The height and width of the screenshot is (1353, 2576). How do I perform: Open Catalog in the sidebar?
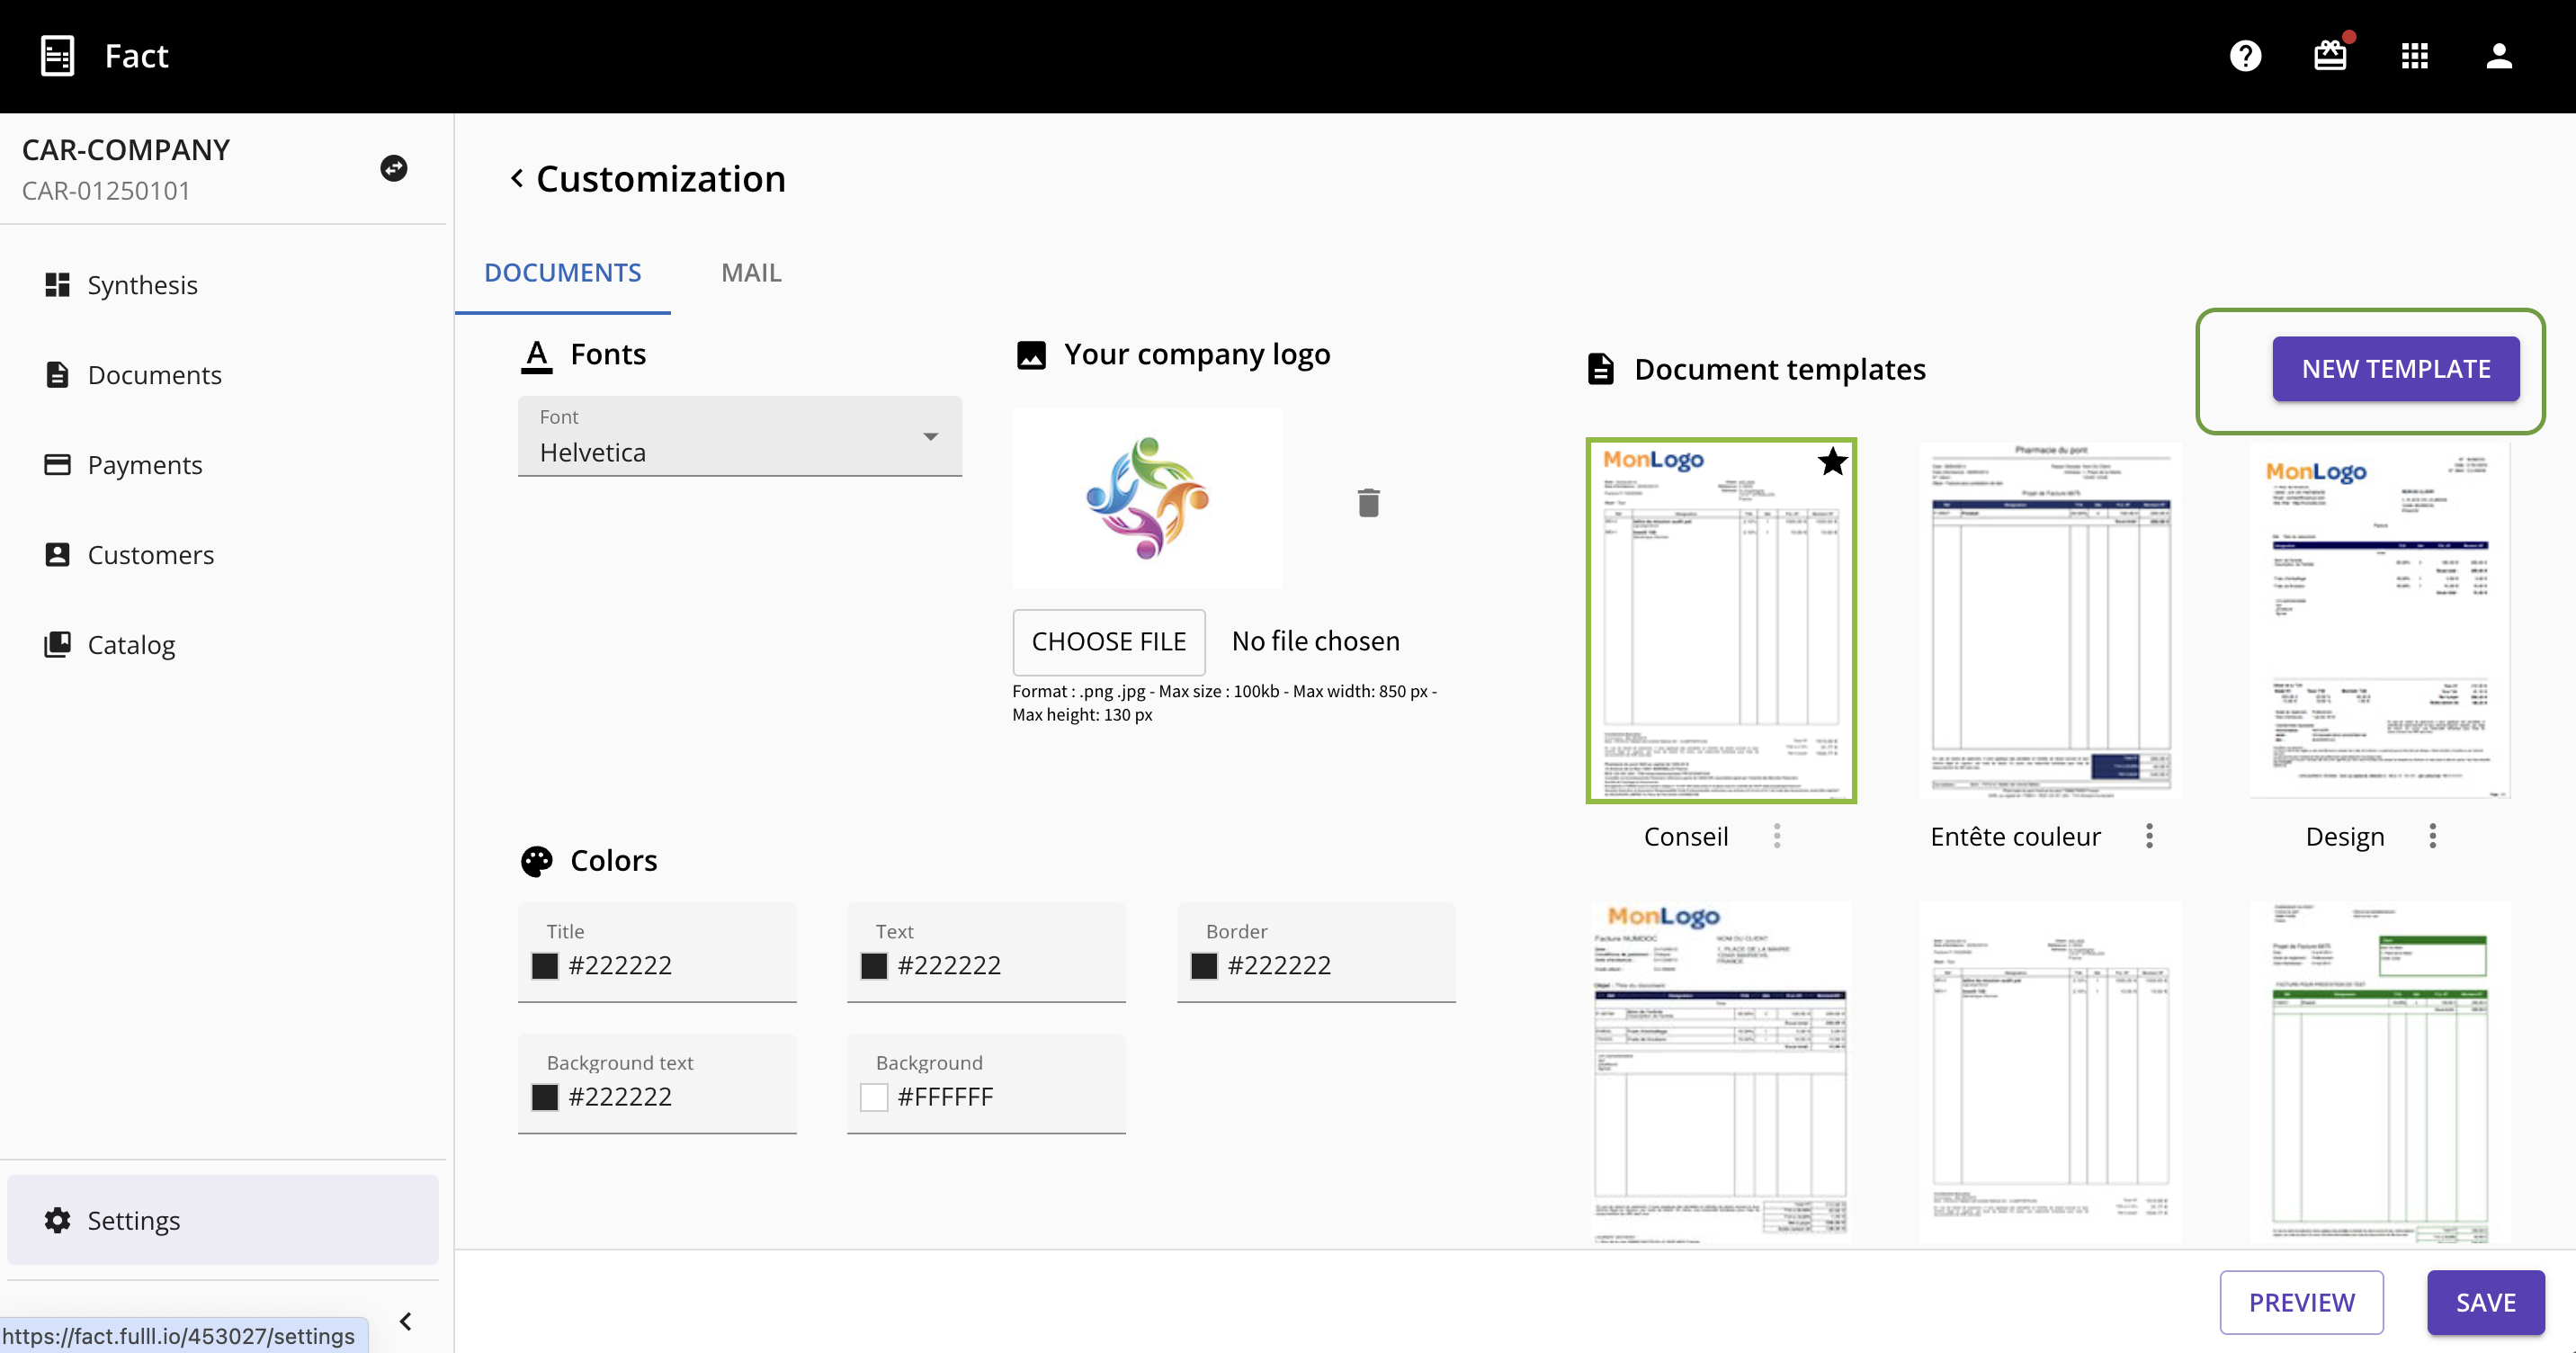(x=131, y=645)
